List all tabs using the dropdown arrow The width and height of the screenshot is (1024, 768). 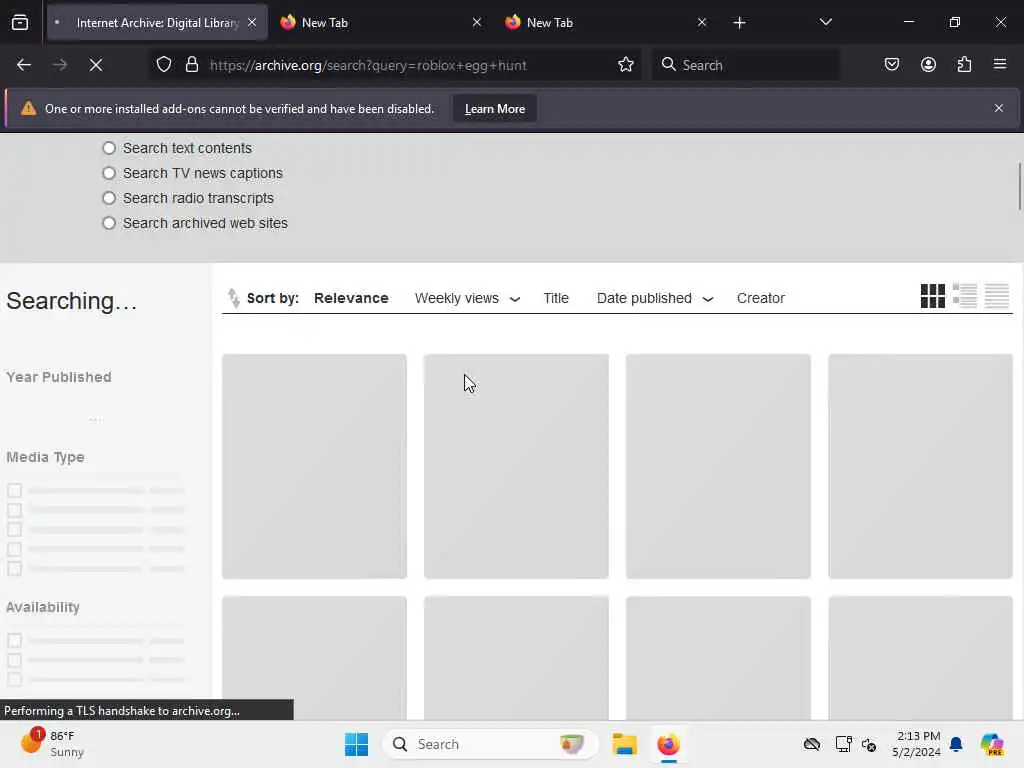[825, 22]
